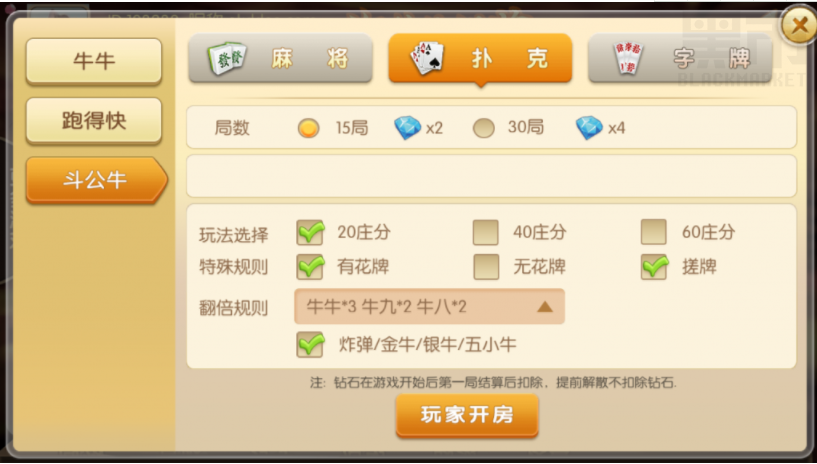The width and height of the screenshot is (817, 464).
Task: Click the character cards icon on 字牌
Action: pyautogui.click(x=628, y=58)
